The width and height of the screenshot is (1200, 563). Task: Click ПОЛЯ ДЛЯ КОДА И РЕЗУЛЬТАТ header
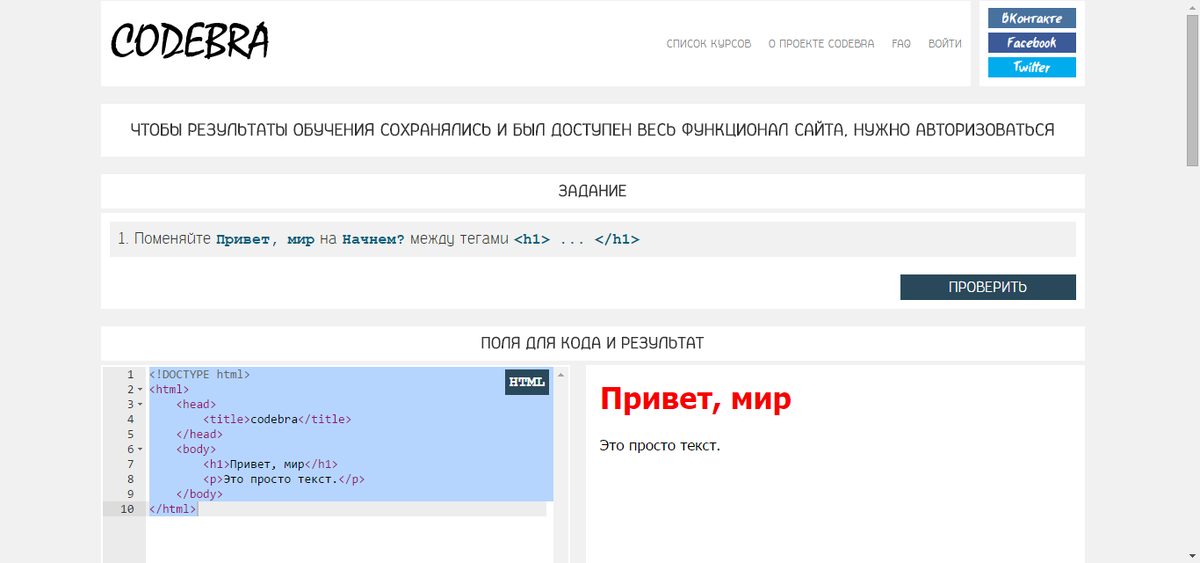coord(593,343)
